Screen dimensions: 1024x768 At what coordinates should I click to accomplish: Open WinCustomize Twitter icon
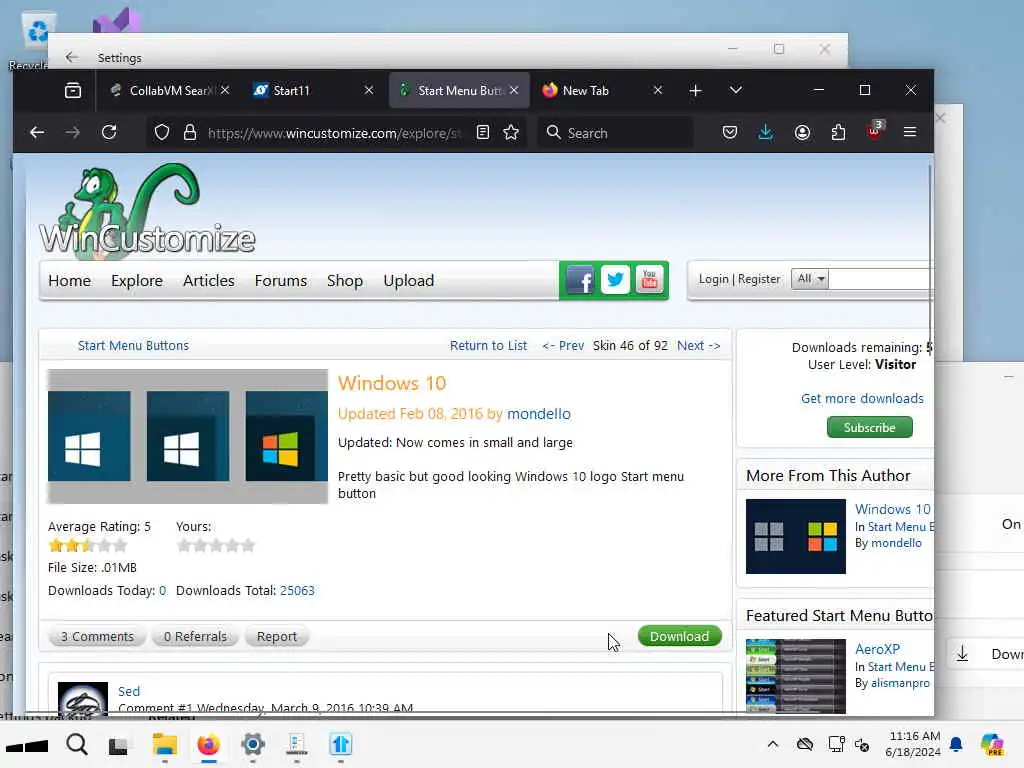pyautogui.click(x=615, y=280)
